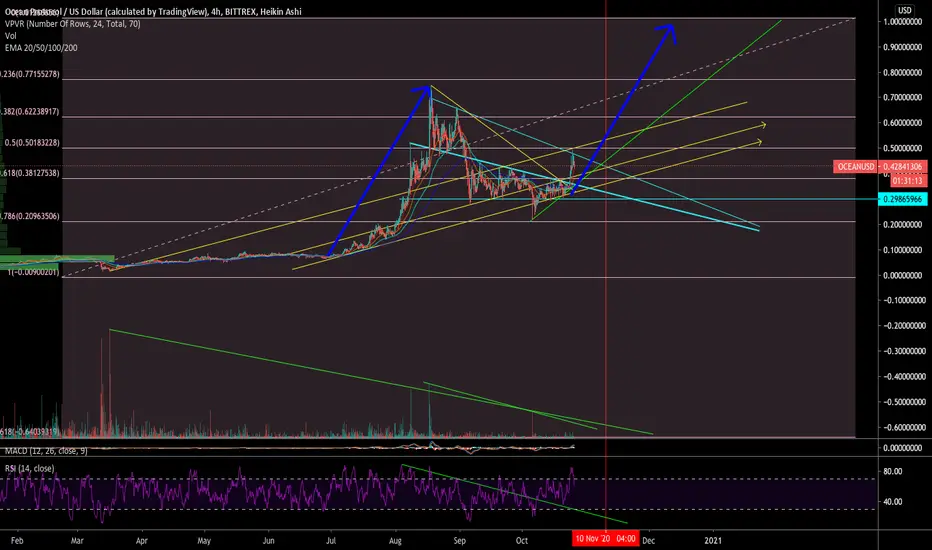Select the EMA 20/50/100/200 indicator legend
Viewport: 932px width, 550px height.
(x=41, y=48)
